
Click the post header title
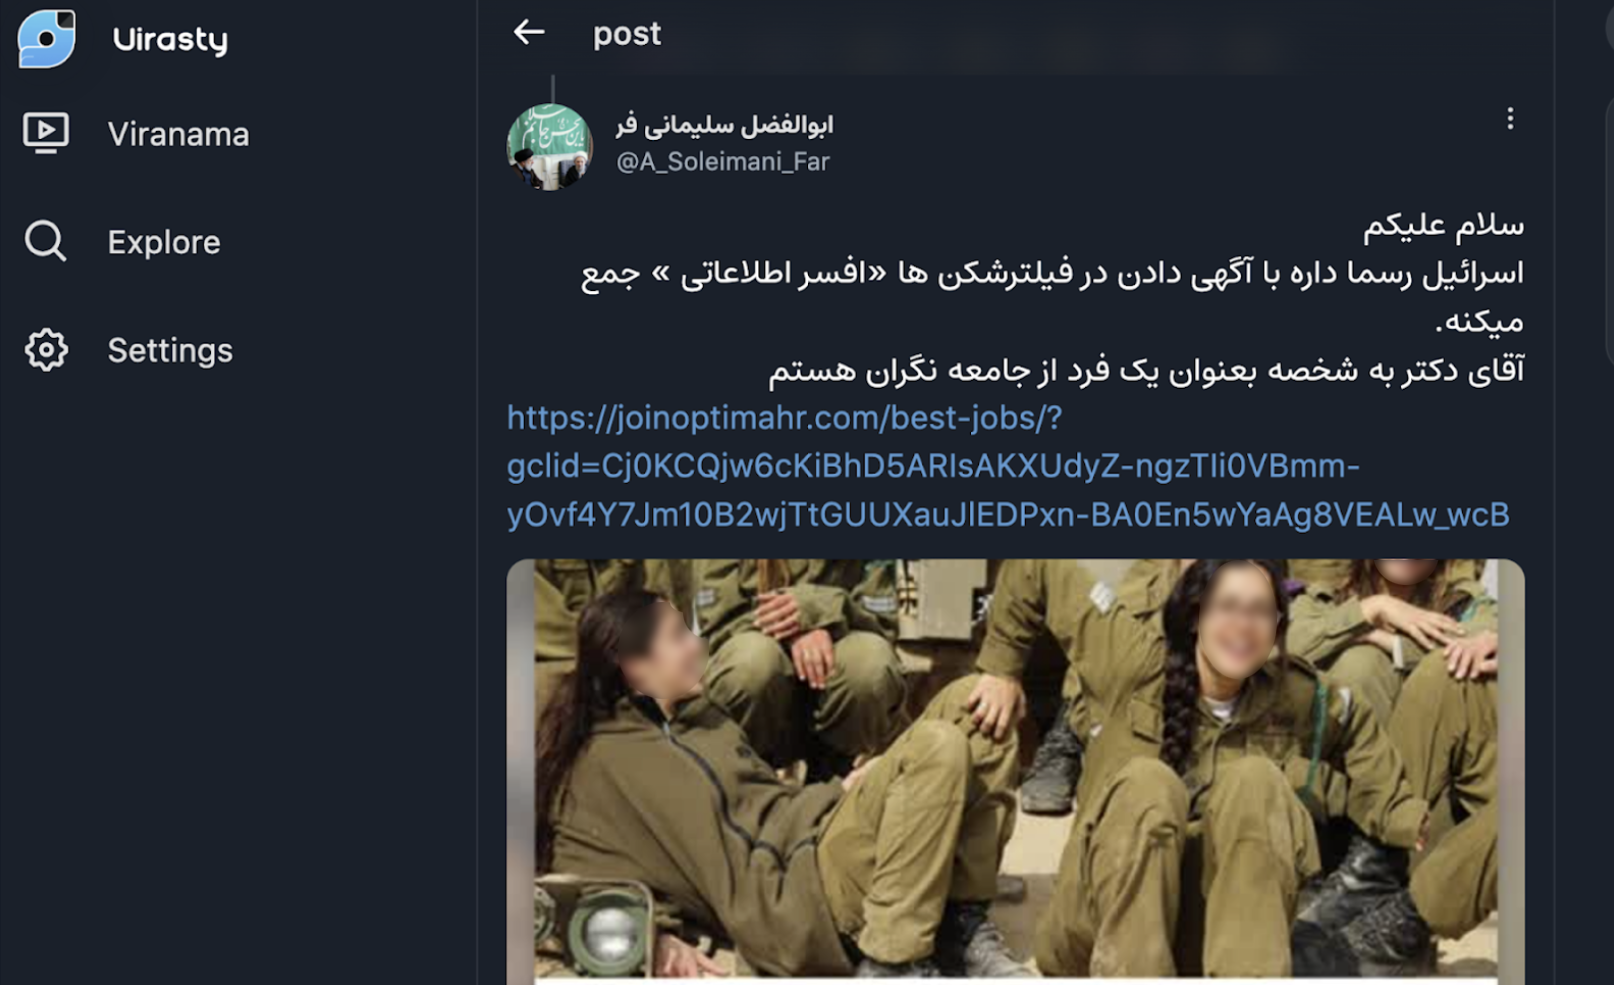[x=627, y=34]
